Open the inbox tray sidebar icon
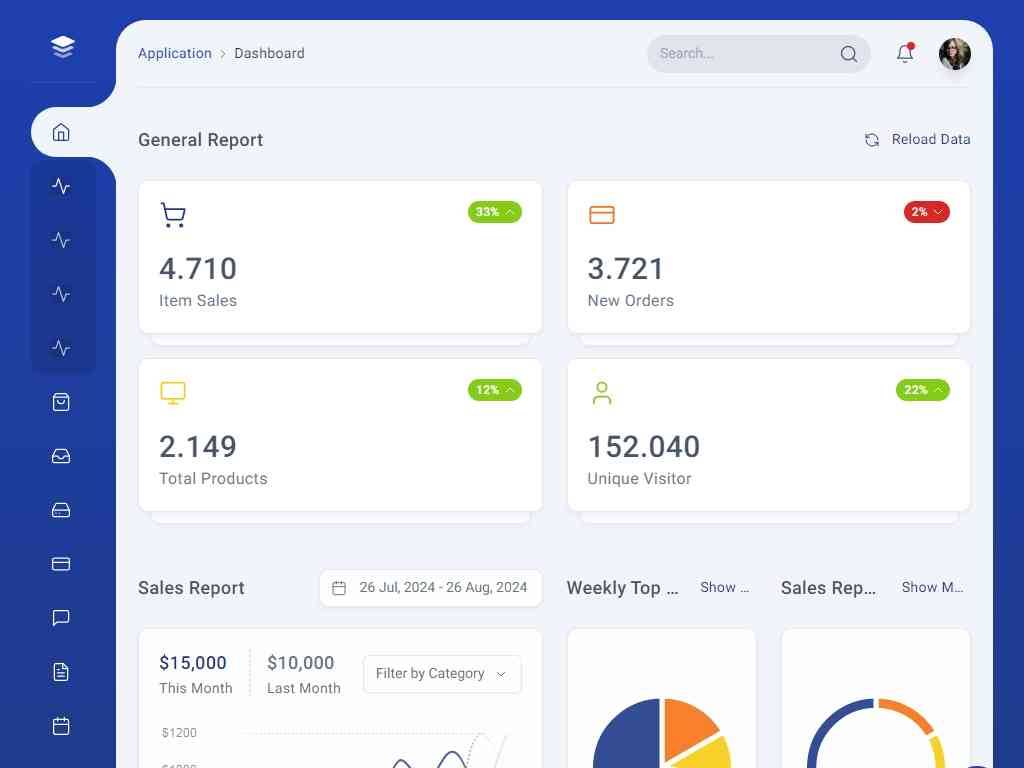Viewport: 1024px width, 768px height. coord(61,456)
